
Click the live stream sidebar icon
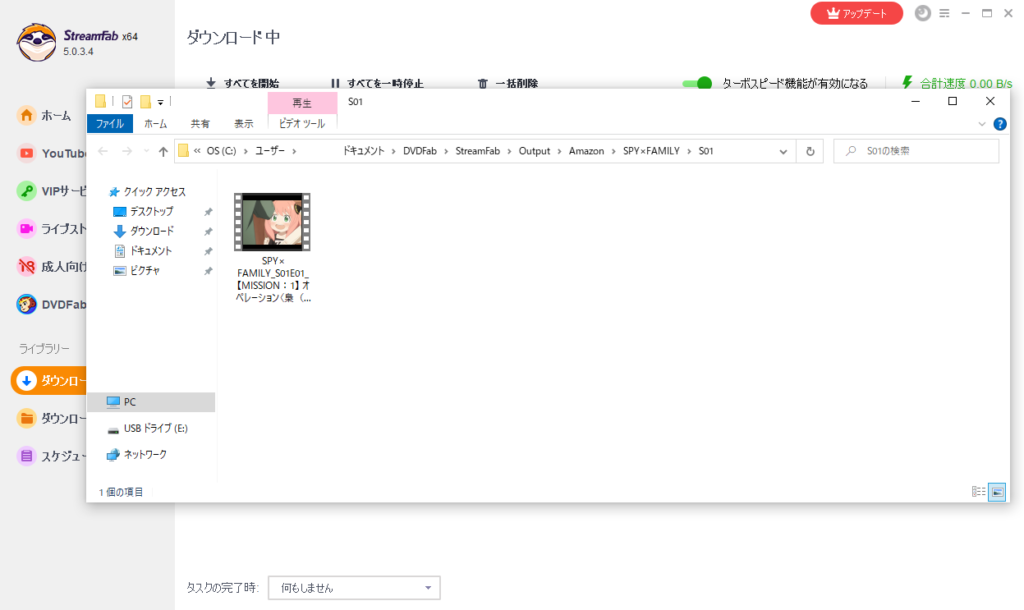click(27, 229)
